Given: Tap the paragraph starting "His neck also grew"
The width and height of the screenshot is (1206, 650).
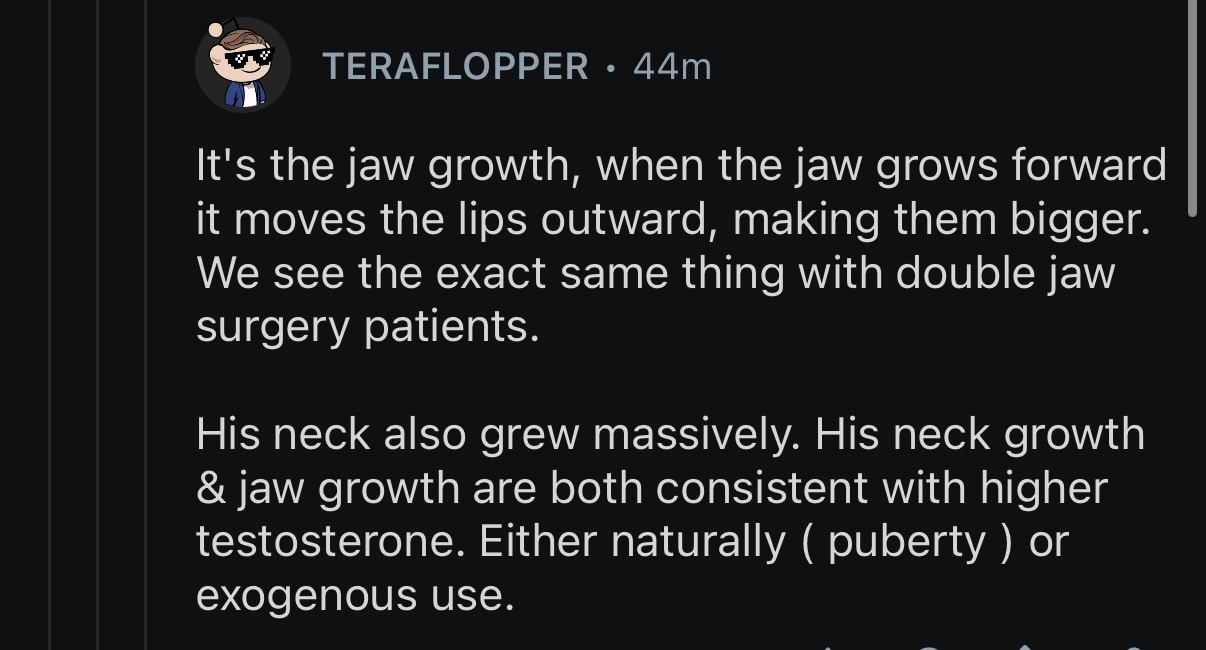Looking at the screenshot, I should 670,516.
